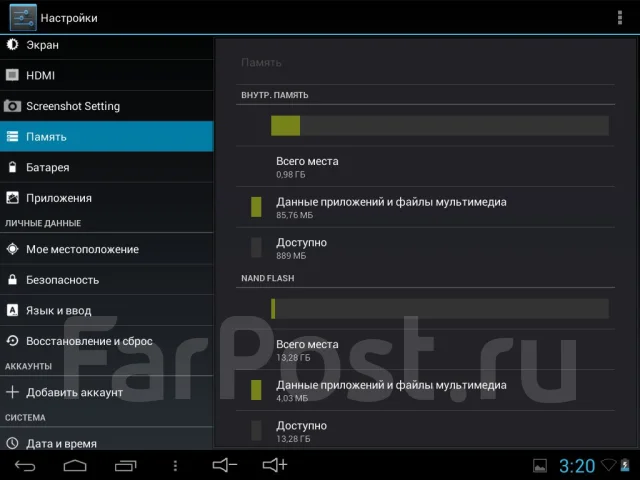Tap the volume up button
Image resolution: width=640 pixels, height=480 pixels.
[275, 465]
